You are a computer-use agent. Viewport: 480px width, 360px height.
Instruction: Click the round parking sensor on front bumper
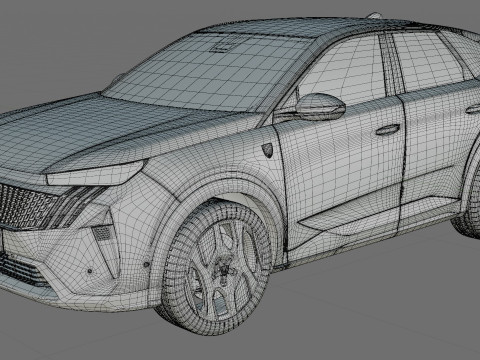point(90,271)
